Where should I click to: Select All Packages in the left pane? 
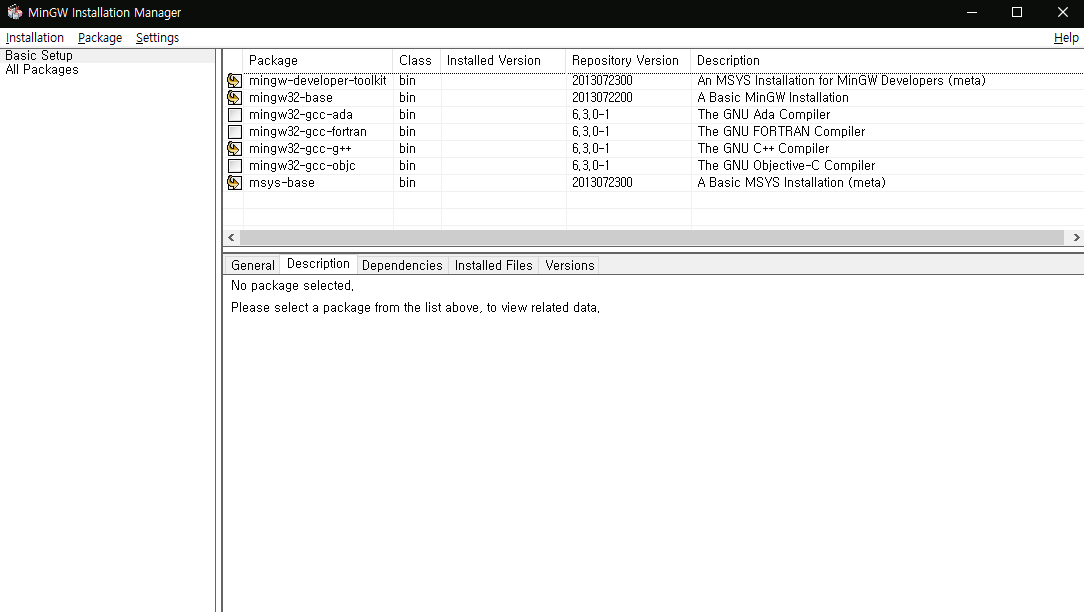(x=41, y=70)
